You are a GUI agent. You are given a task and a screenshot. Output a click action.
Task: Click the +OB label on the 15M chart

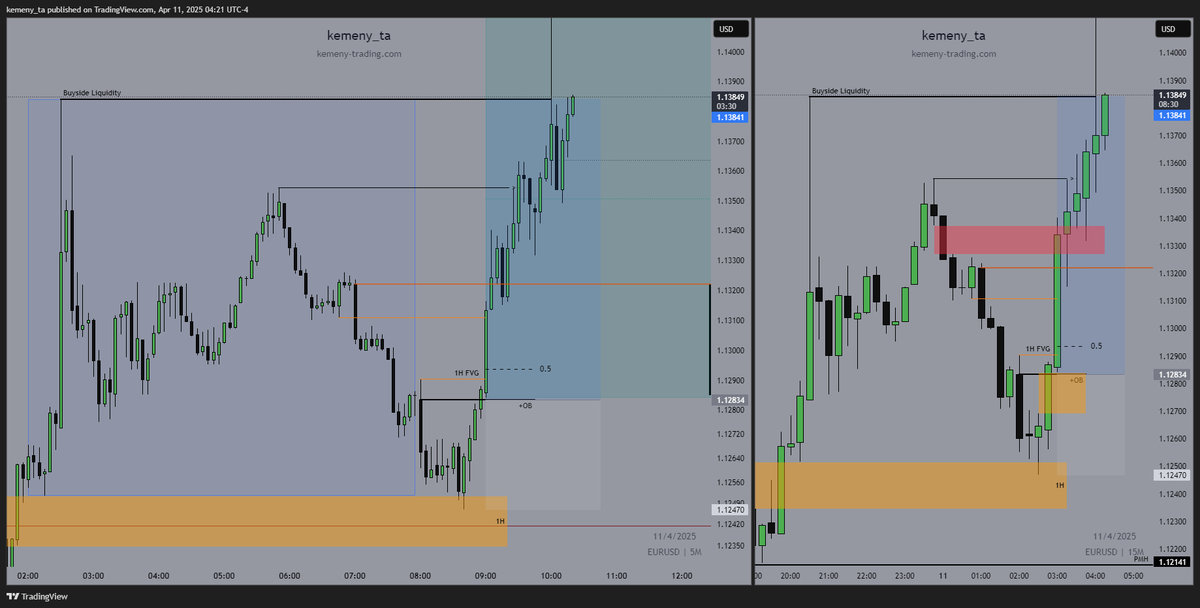(x=1076, y=381)
